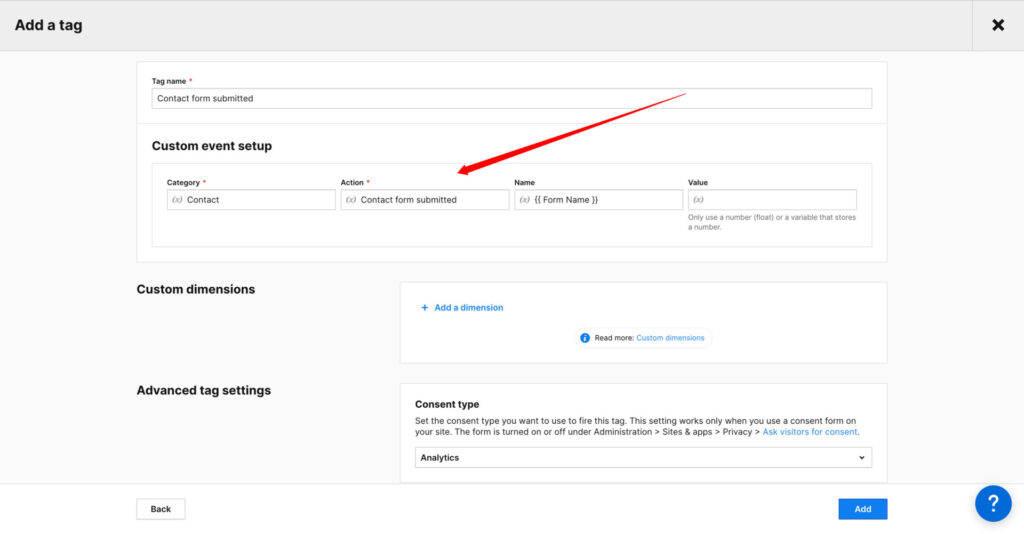The width and height of the screenshot is (1024, 534).
Task: Select the Action field containing Contact form submitted
Action: [x=430, y=200]
